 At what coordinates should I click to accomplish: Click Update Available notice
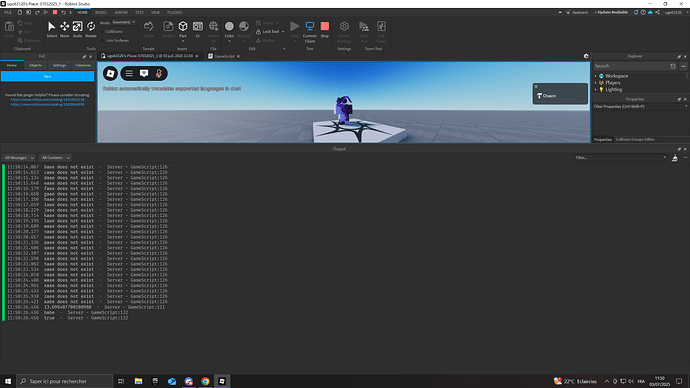coord(611,12)
